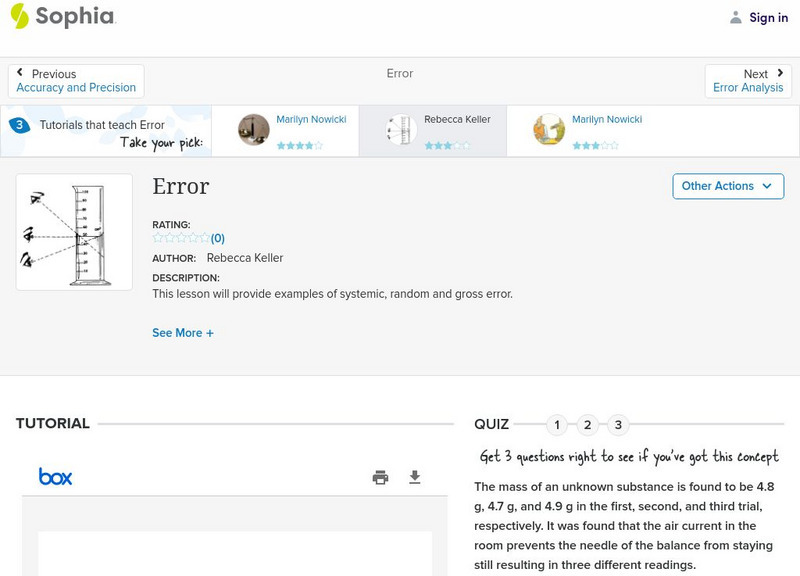
Task: Download the tutorial document
Action: click(x=415, y=477)
